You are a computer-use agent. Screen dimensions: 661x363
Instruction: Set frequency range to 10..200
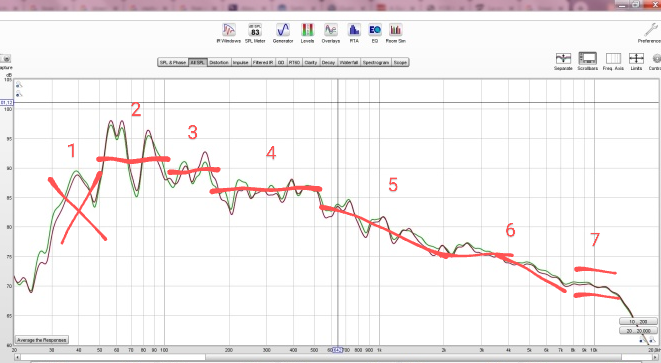coord(639,322)
